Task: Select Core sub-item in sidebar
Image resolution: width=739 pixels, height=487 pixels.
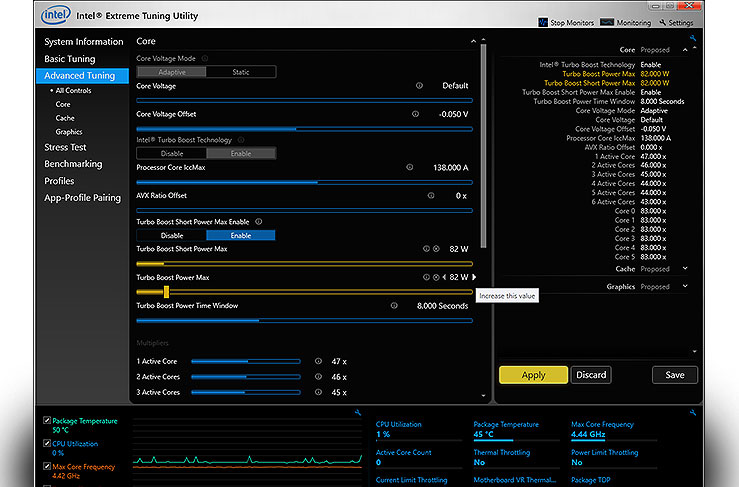Action: tap(63, 104)
